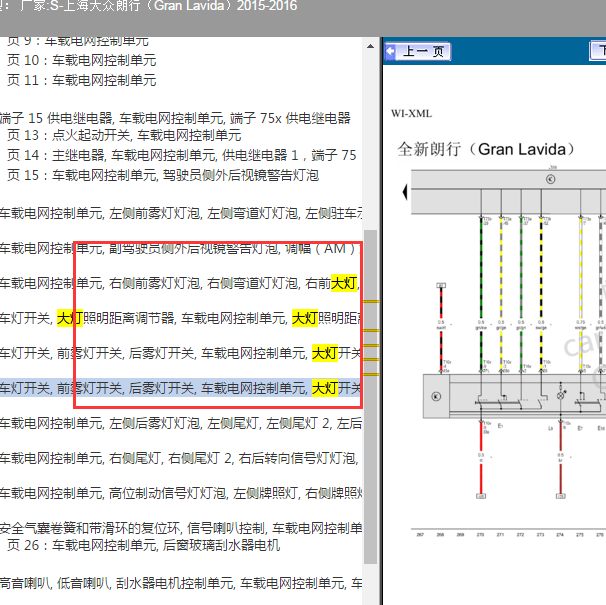Image resolution: width=606 pixels, height=605 pixels.
Task: Open 页 11：车载电网控制单元 entry
Action: click(82, 80)
